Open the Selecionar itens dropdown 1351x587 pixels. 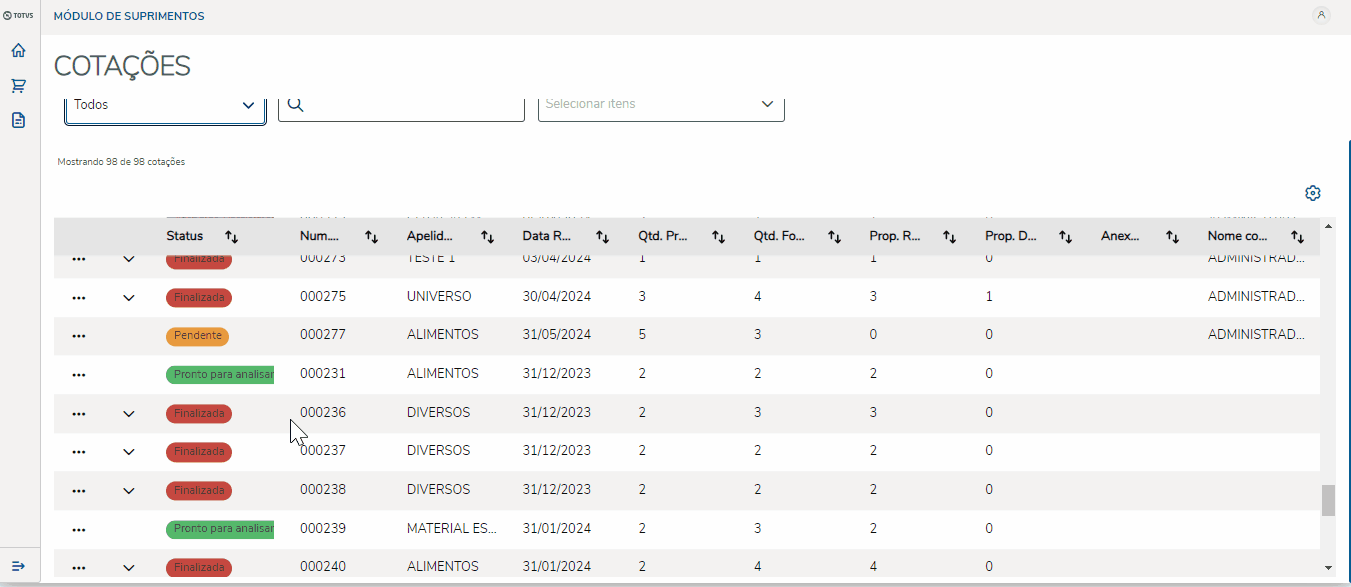click(x=661, y=104)
